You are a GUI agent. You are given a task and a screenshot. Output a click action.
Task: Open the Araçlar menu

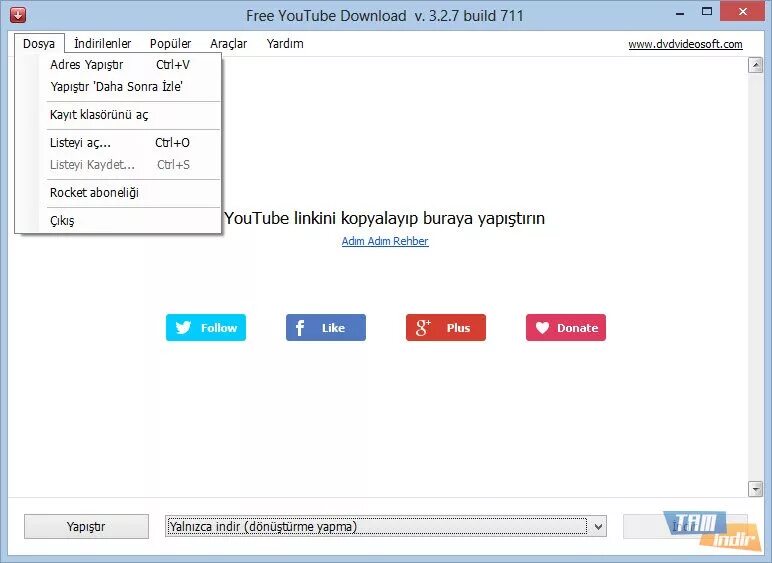228,43
